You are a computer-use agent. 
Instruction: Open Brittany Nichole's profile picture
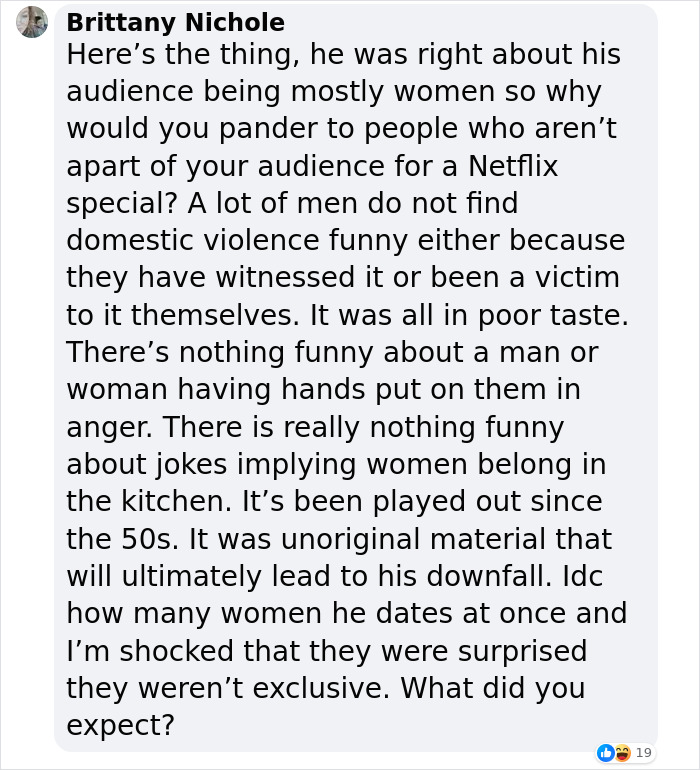(x=32, y=21)
